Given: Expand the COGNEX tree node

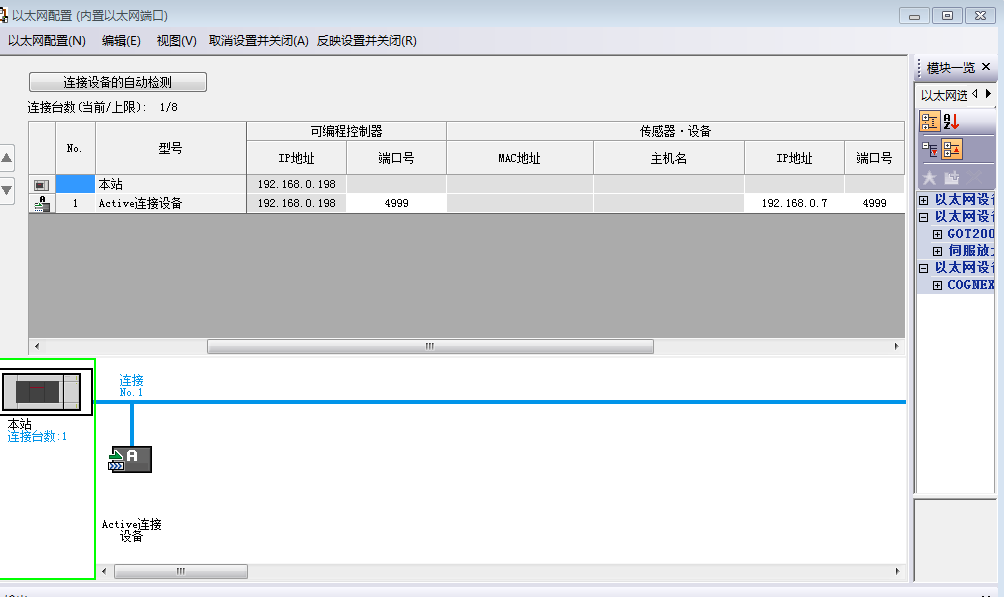Looking at the screenshot, I should tap(937, 285).
